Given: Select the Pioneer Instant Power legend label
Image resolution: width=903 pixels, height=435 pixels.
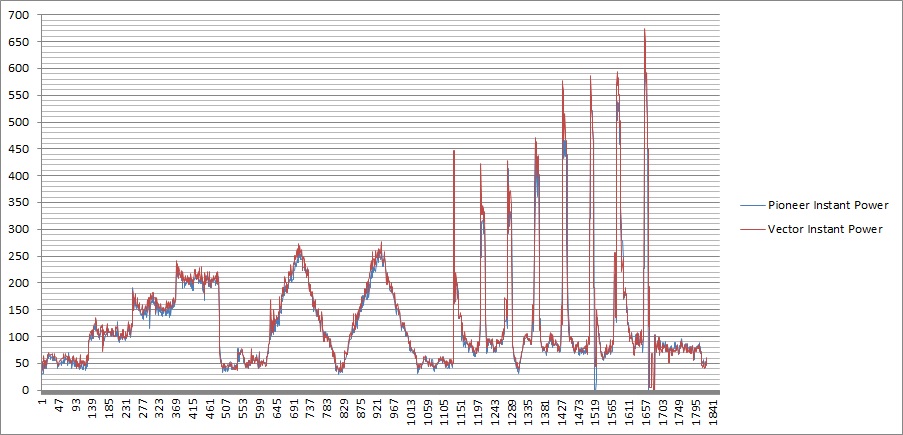Looking at the screenshot, I should point(828,205).
